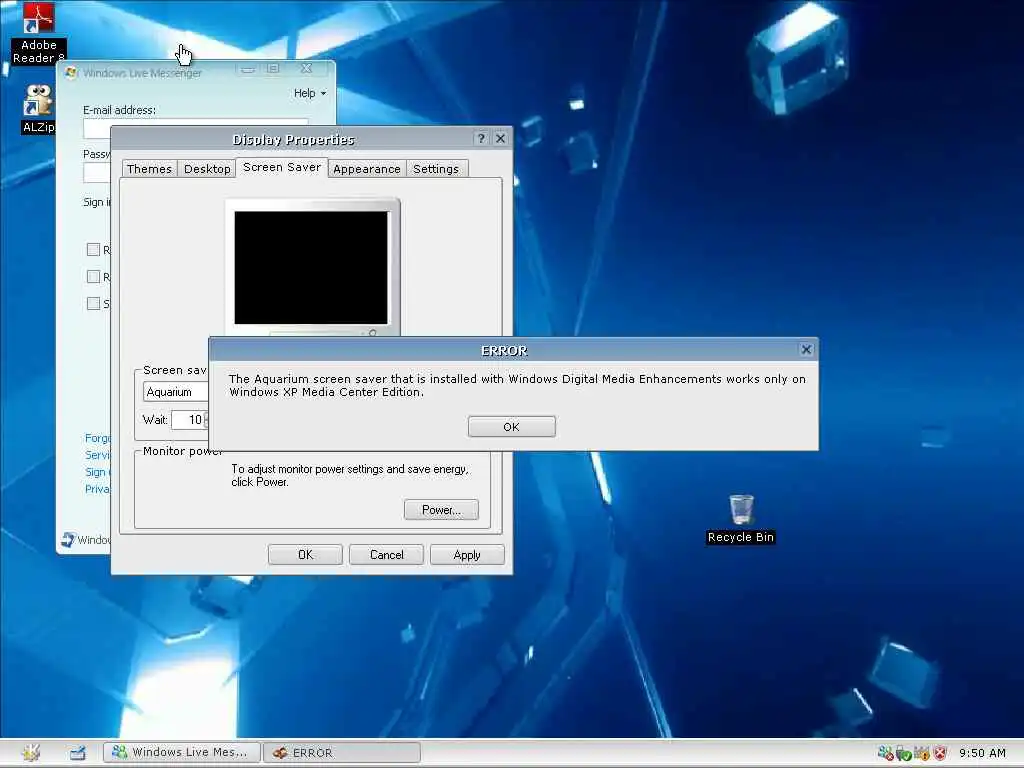Click the Messenger tray icon
Image resolution: width=1024 pixels, height=768 pixels.
coord(885,753)
